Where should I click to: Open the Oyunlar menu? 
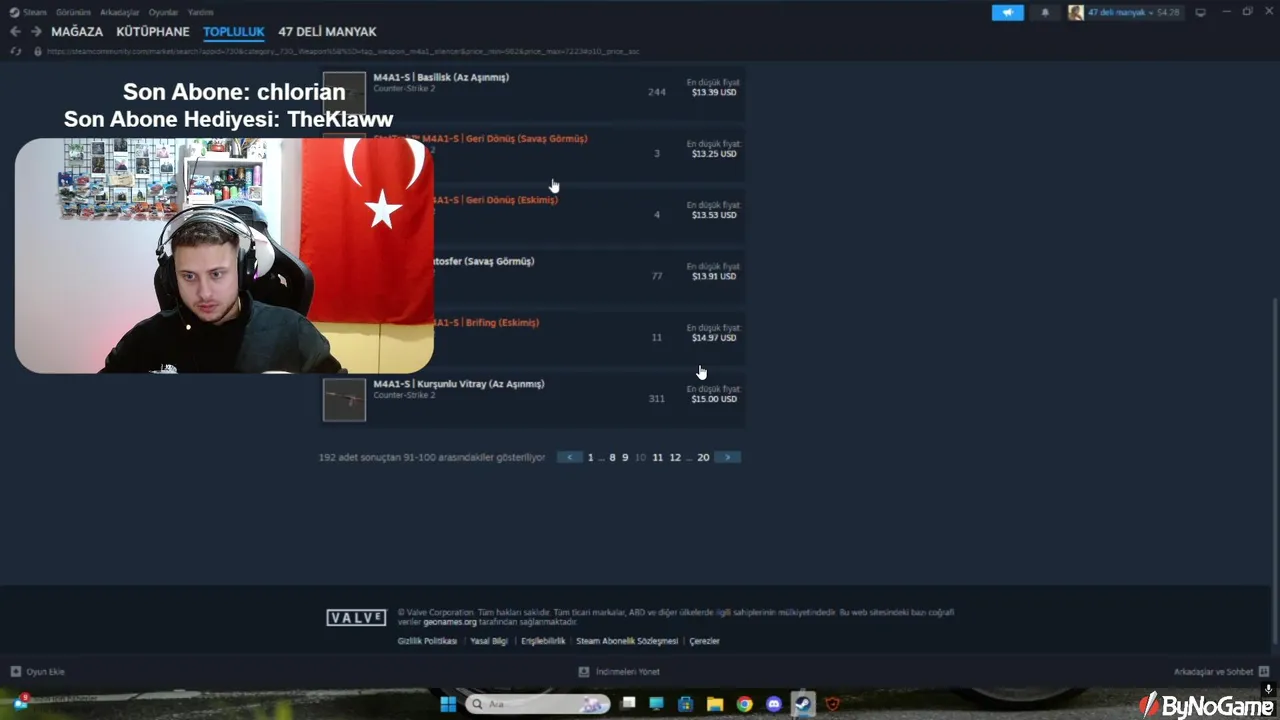pyautogui.click(x=163, y=12)
